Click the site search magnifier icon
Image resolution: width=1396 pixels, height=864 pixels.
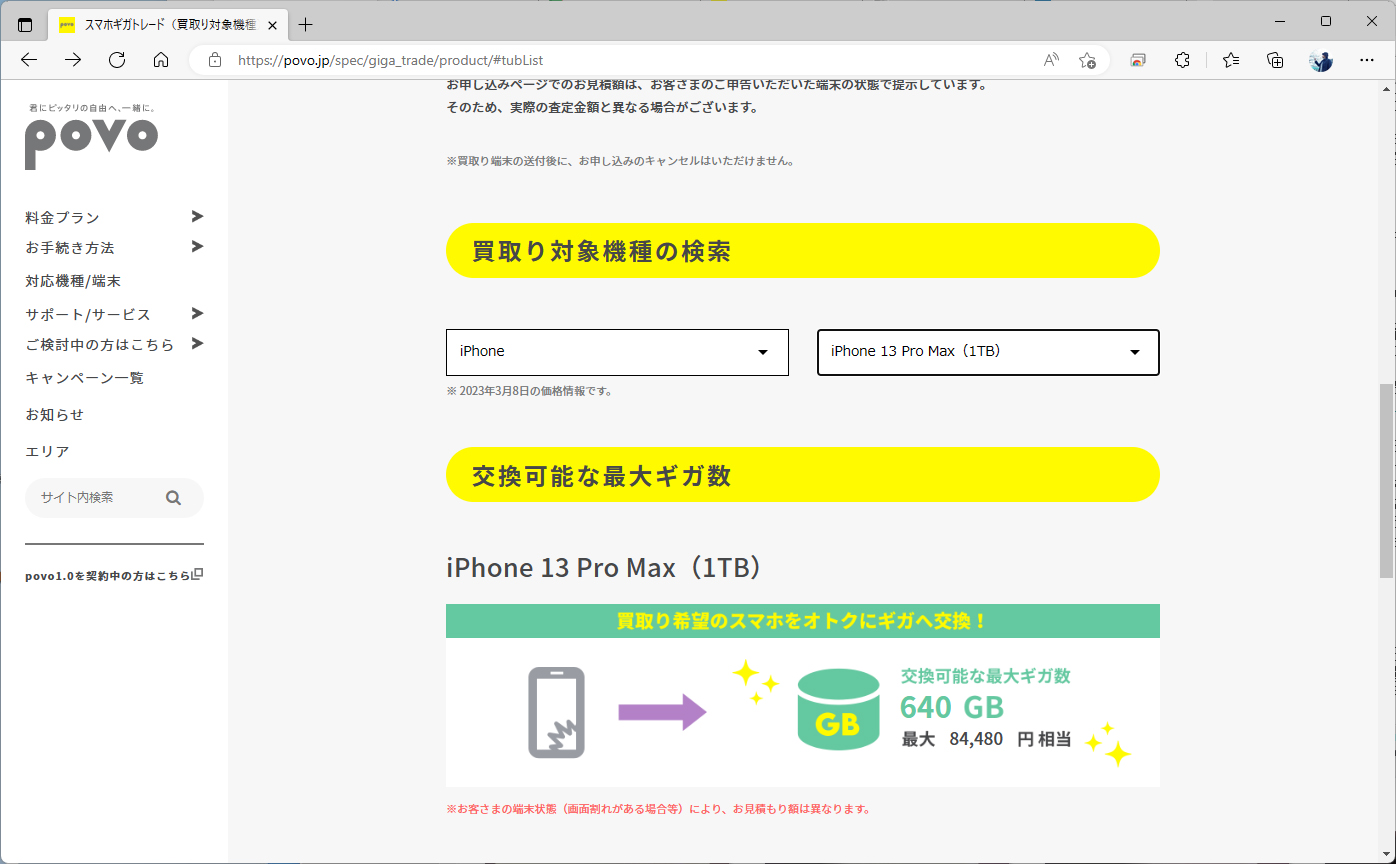[173, 498]
